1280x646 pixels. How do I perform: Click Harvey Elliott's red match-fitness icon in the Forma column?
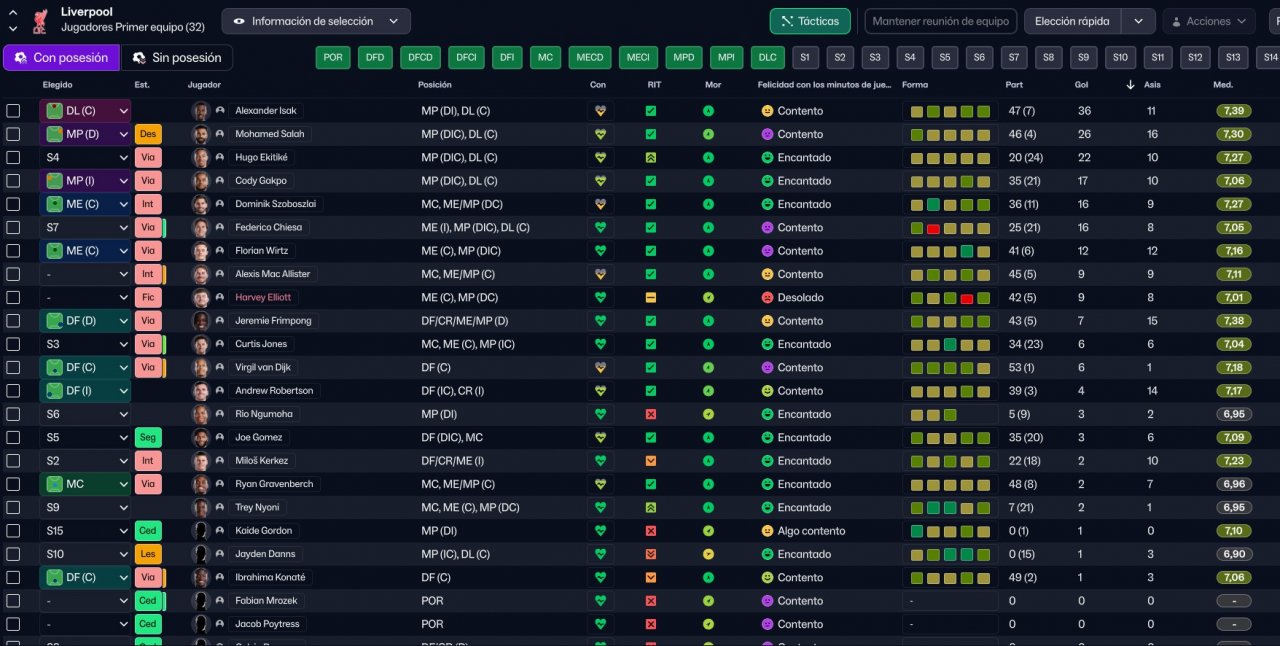966,298
